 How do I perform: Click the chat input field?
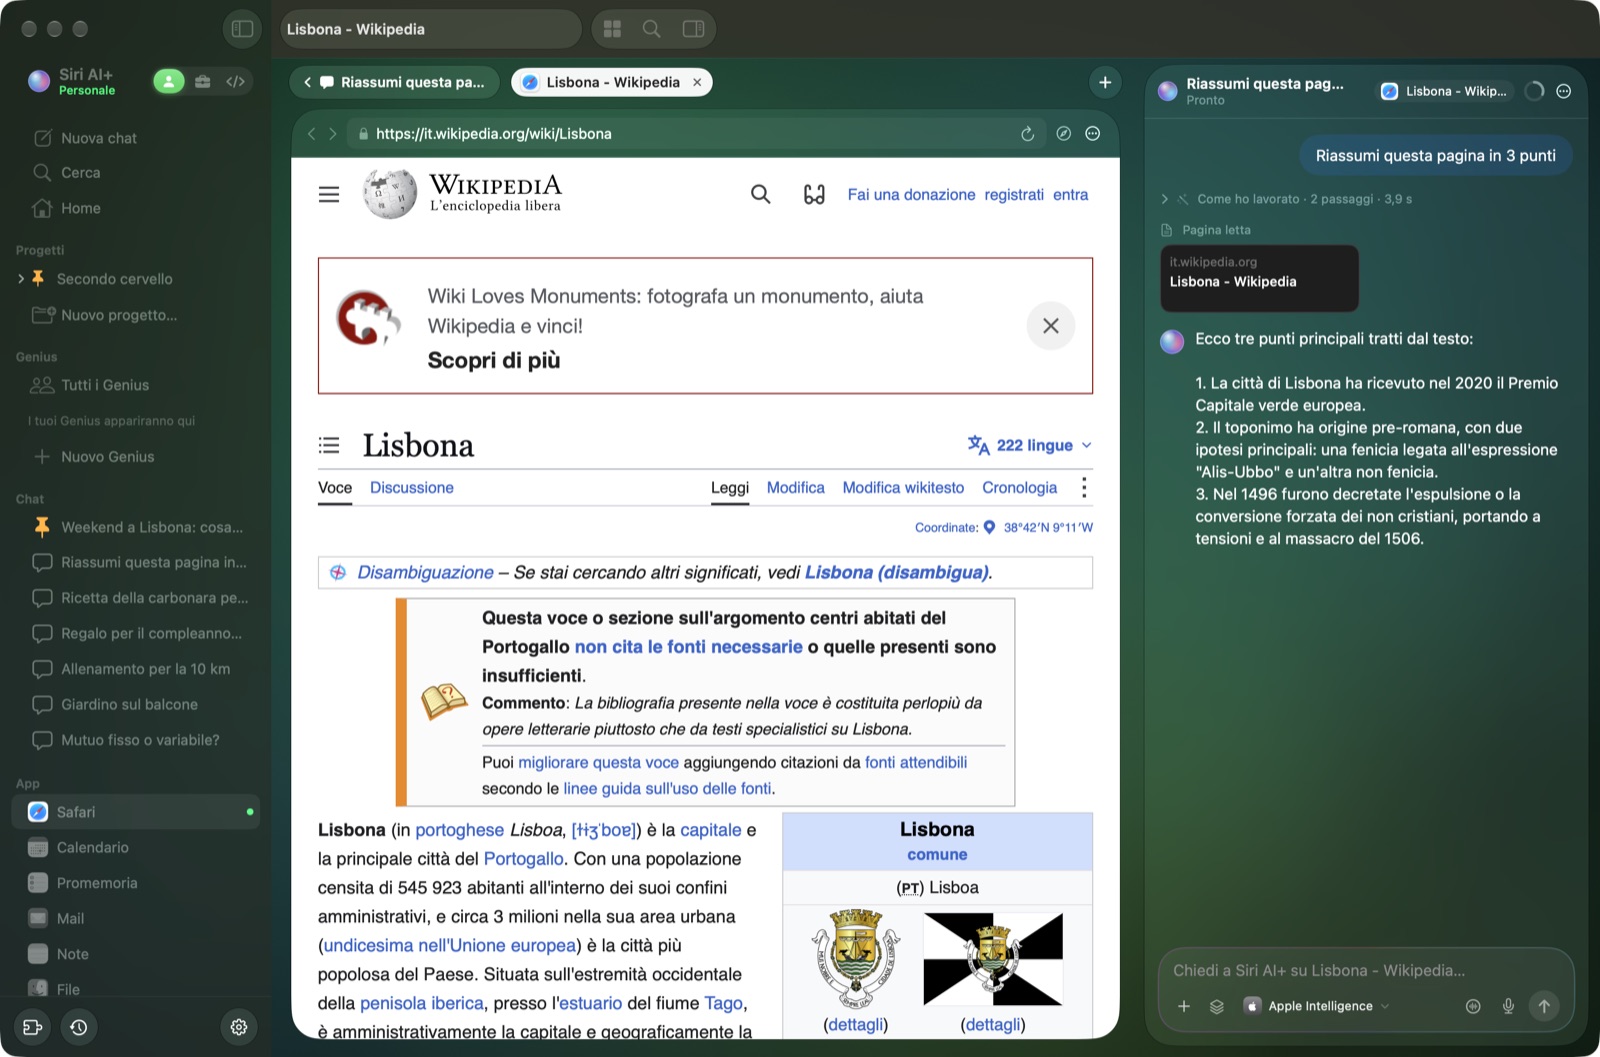point(1366,970)
